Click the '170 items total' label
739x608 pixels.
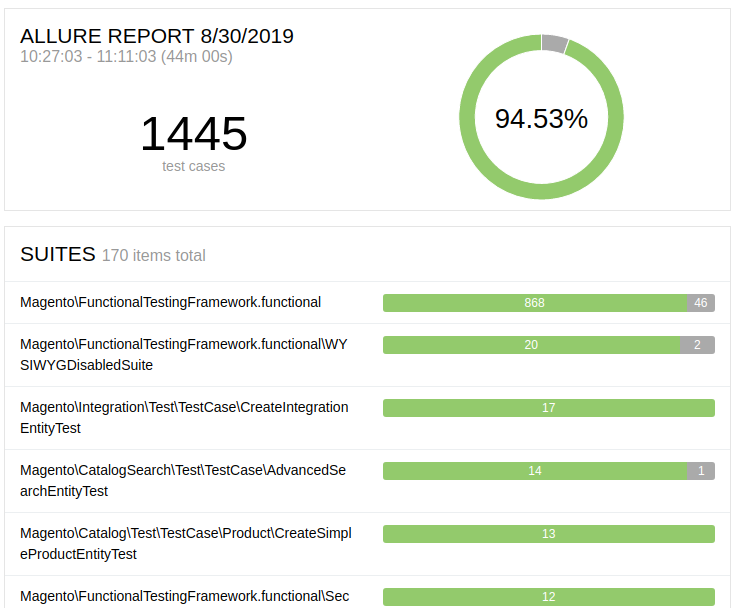pos(154,255)
